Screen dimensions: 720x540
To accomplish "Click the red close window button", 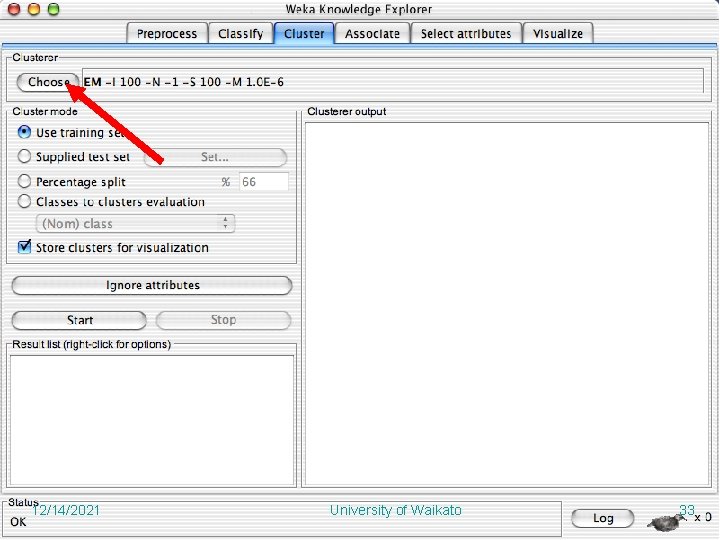I will [x=14, y=8].
